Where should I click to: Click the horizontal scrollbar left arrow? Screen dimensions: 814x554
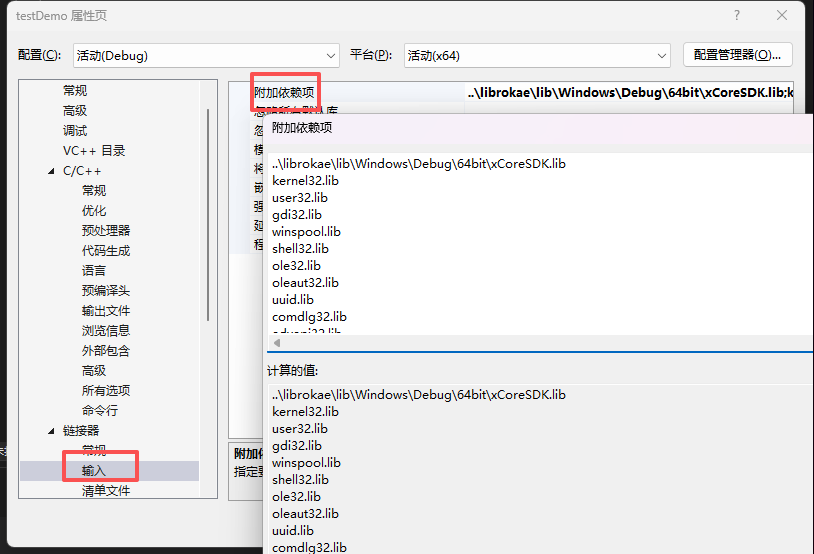(277, 342)
